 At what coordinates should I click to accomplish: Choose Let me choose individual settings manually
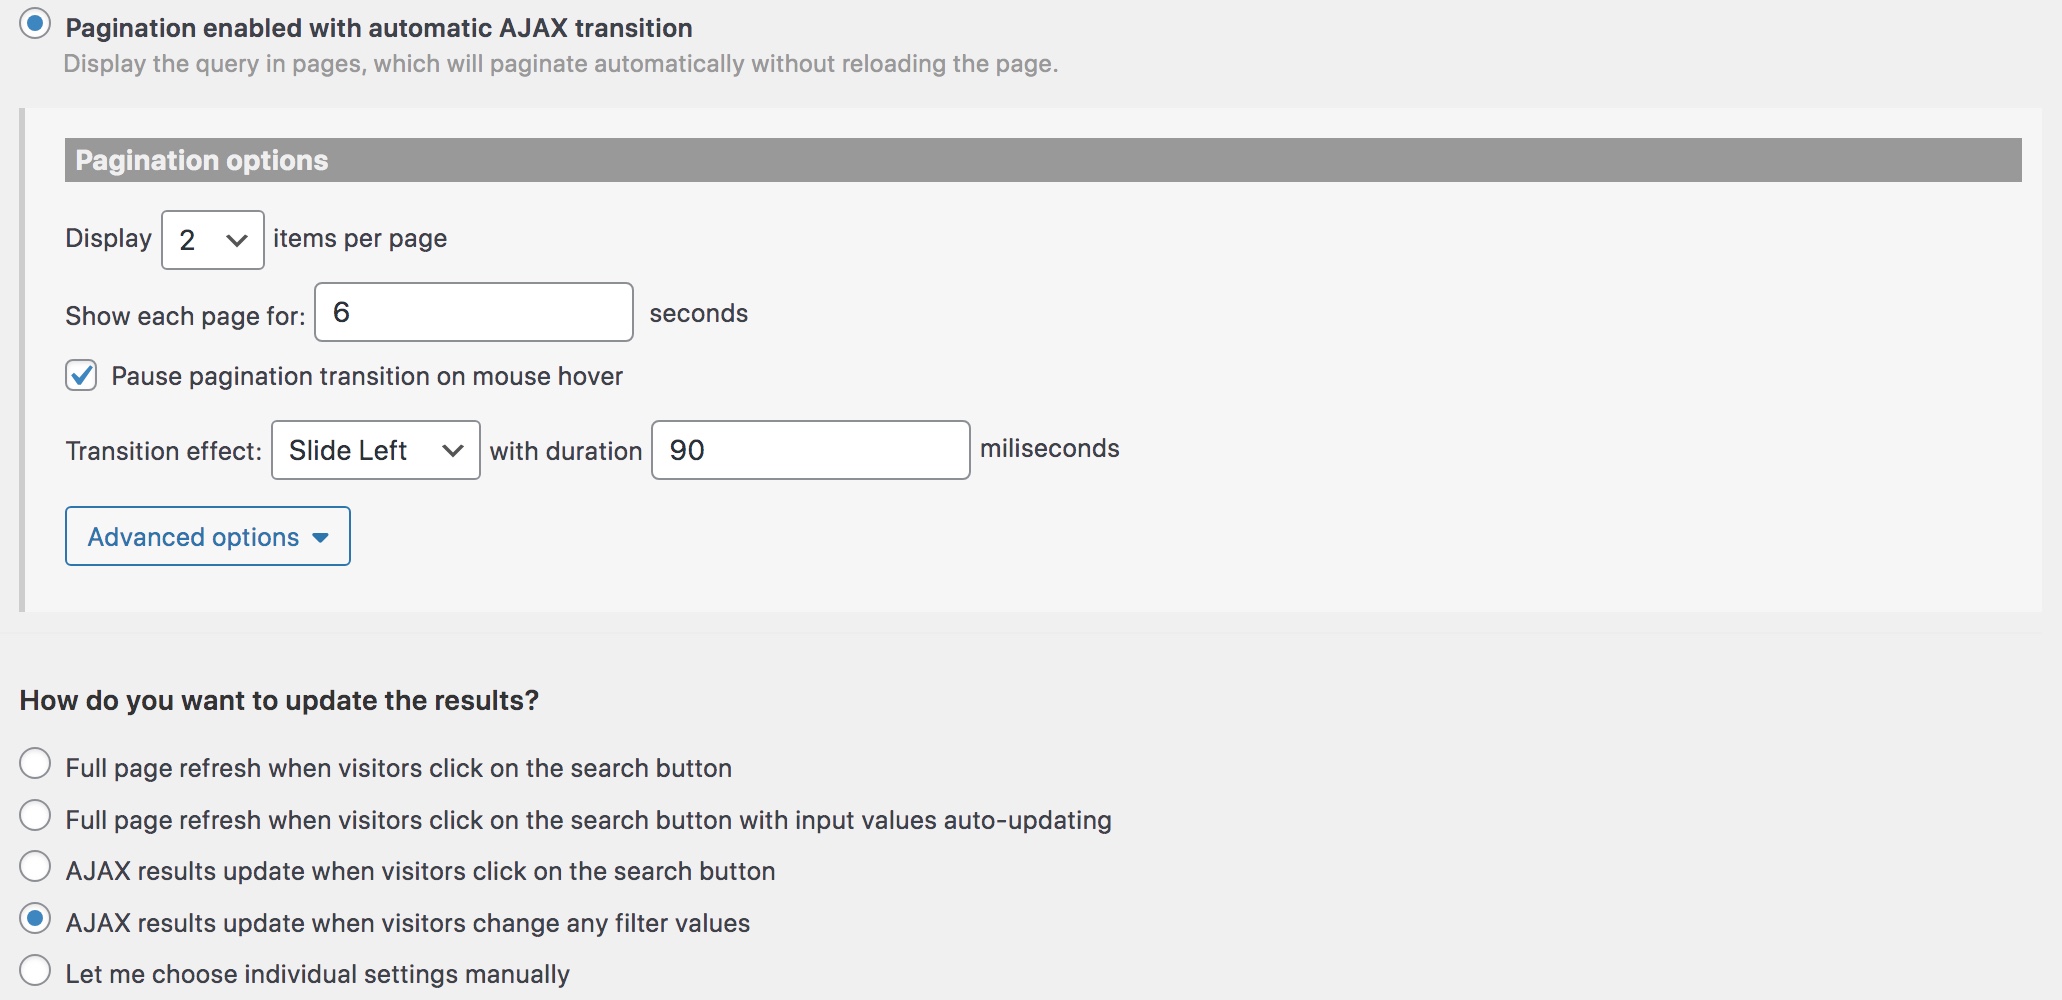pyautogui.click(x=35, y=970)
